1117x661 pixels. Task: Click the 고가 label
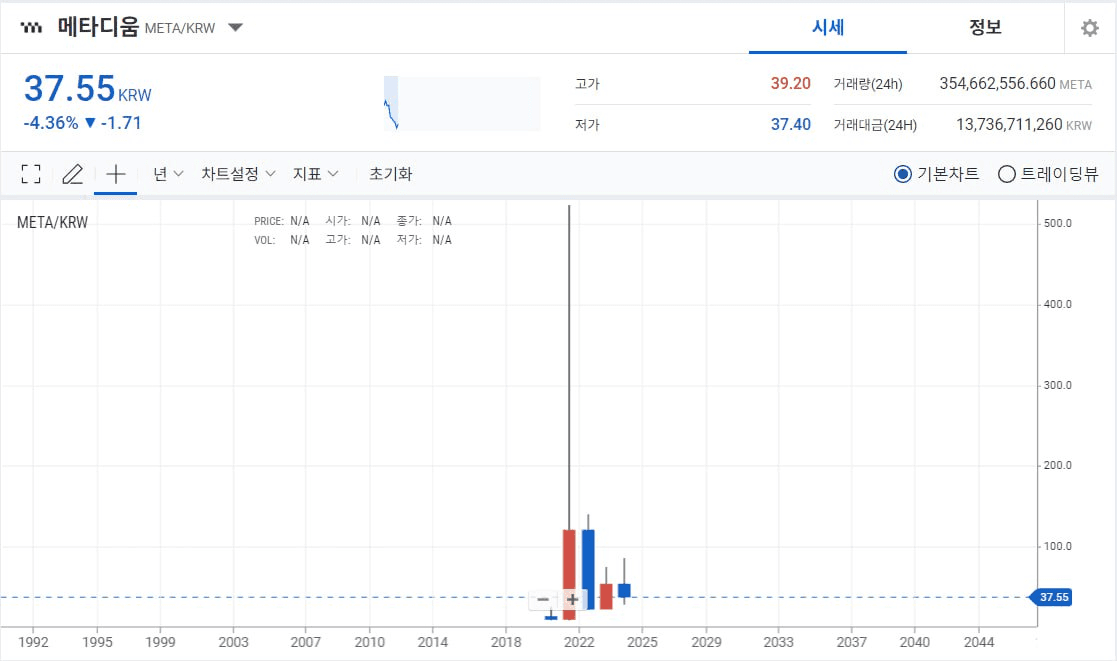click(x=587, y=84)
